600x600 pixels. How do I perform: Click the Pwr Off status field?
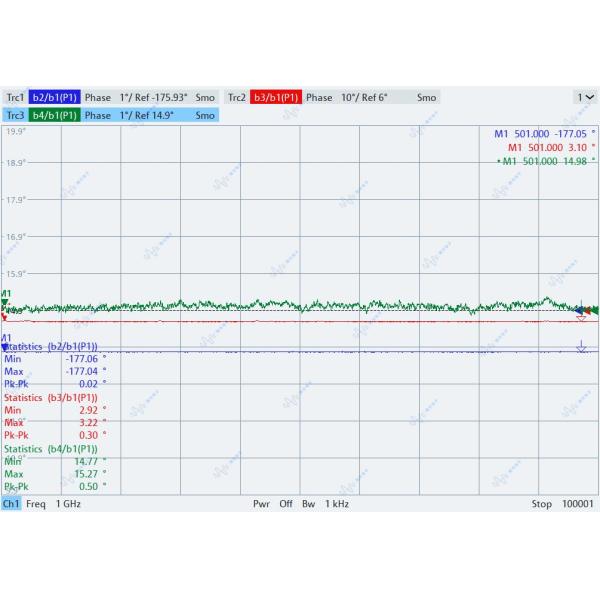(273, 504)
